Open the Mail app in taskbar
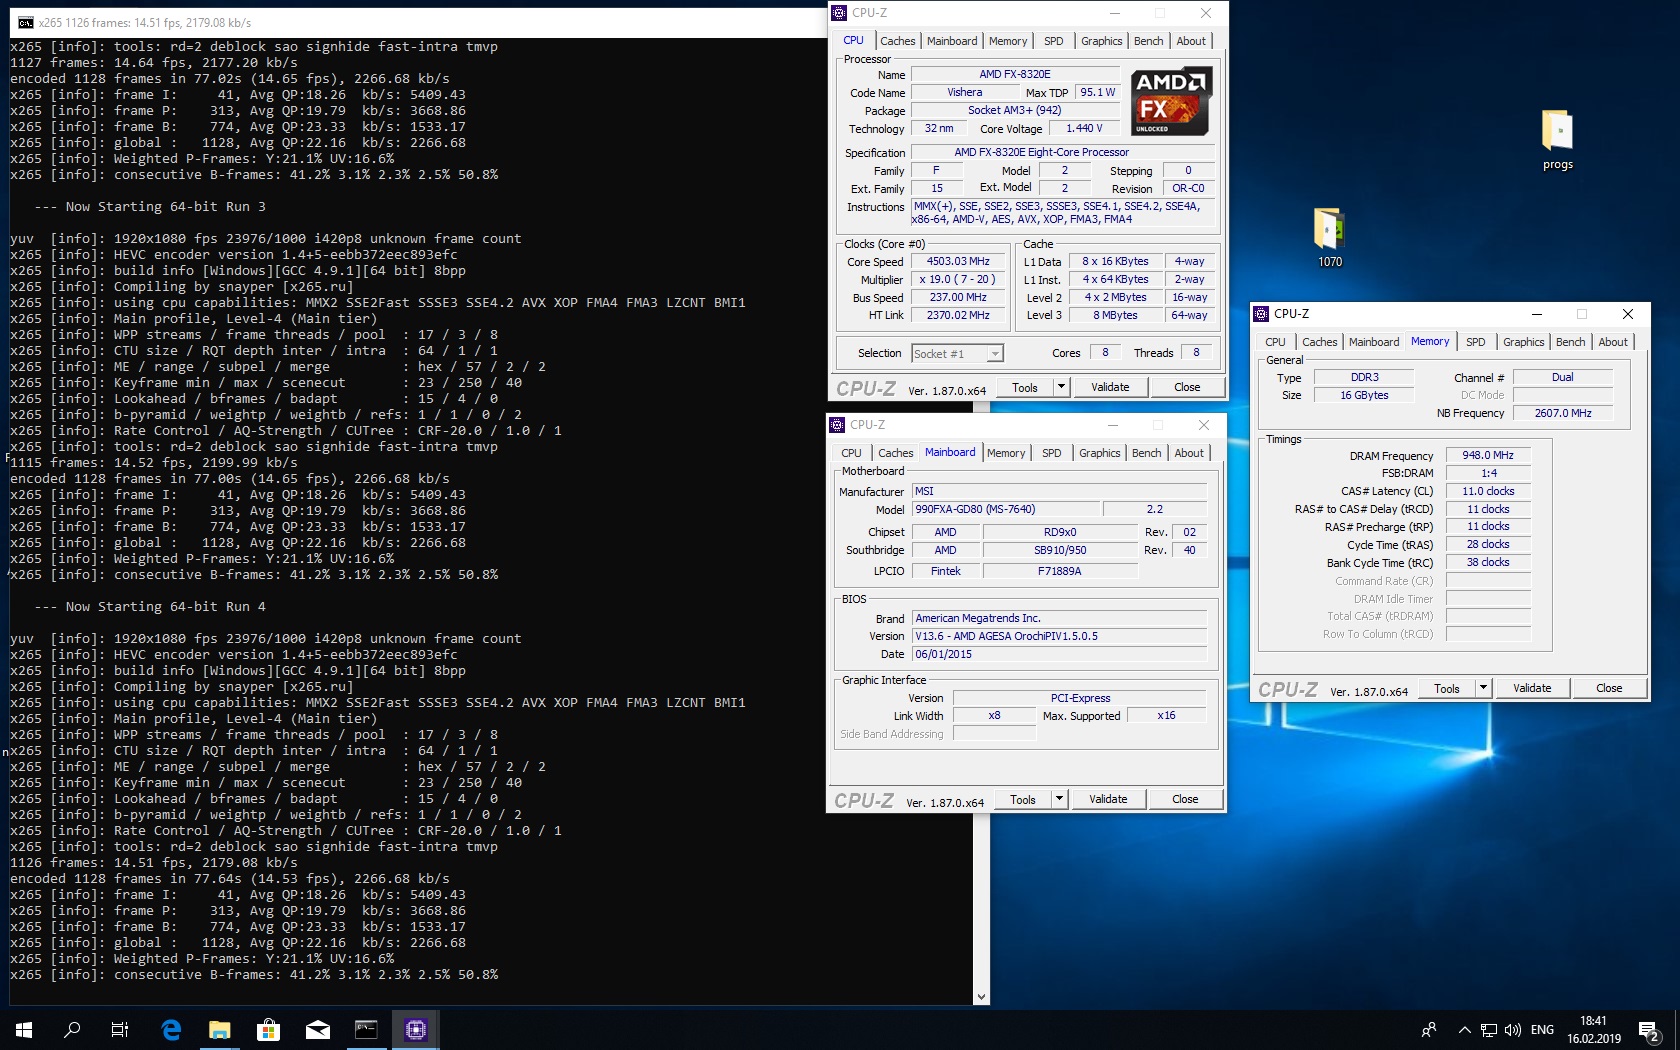1680x1050 pixels. click(317, 1029)
